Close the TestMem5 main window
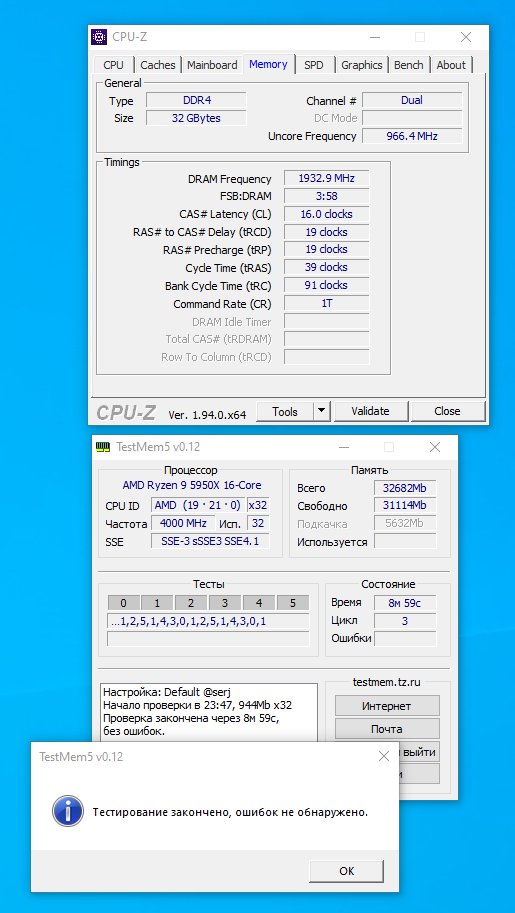The height and width of the screenshot is (913, 515). coord(435,447)
